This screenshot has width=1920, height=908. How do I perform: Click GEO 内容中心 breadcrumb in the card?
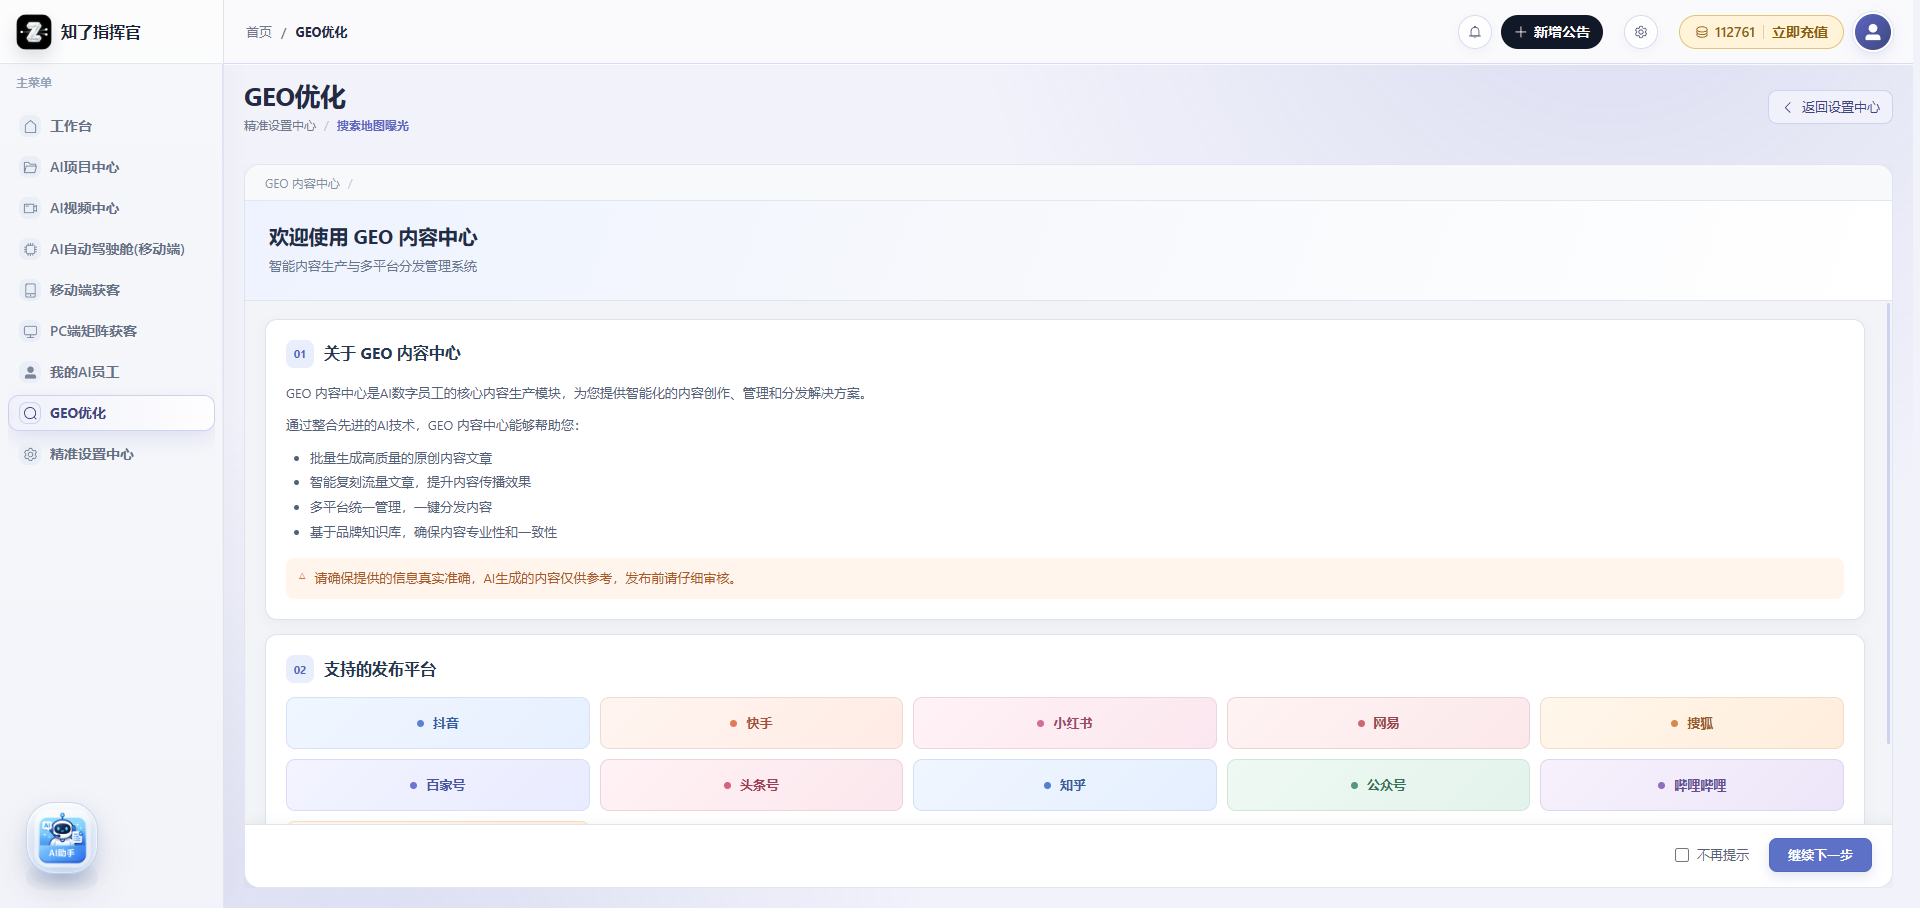pyautogui.click(x=302, y=184)
